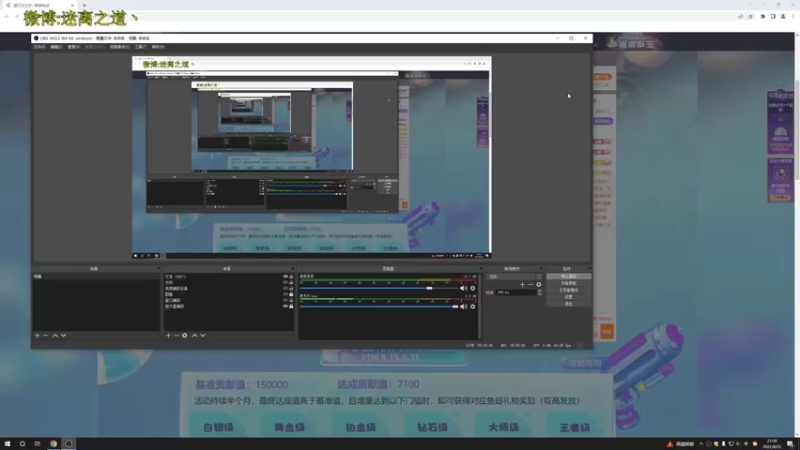Viewport: 800px width, 450px height.
Task: Click the Chrome extensions puzzle icon
Action: coord(763,16)
